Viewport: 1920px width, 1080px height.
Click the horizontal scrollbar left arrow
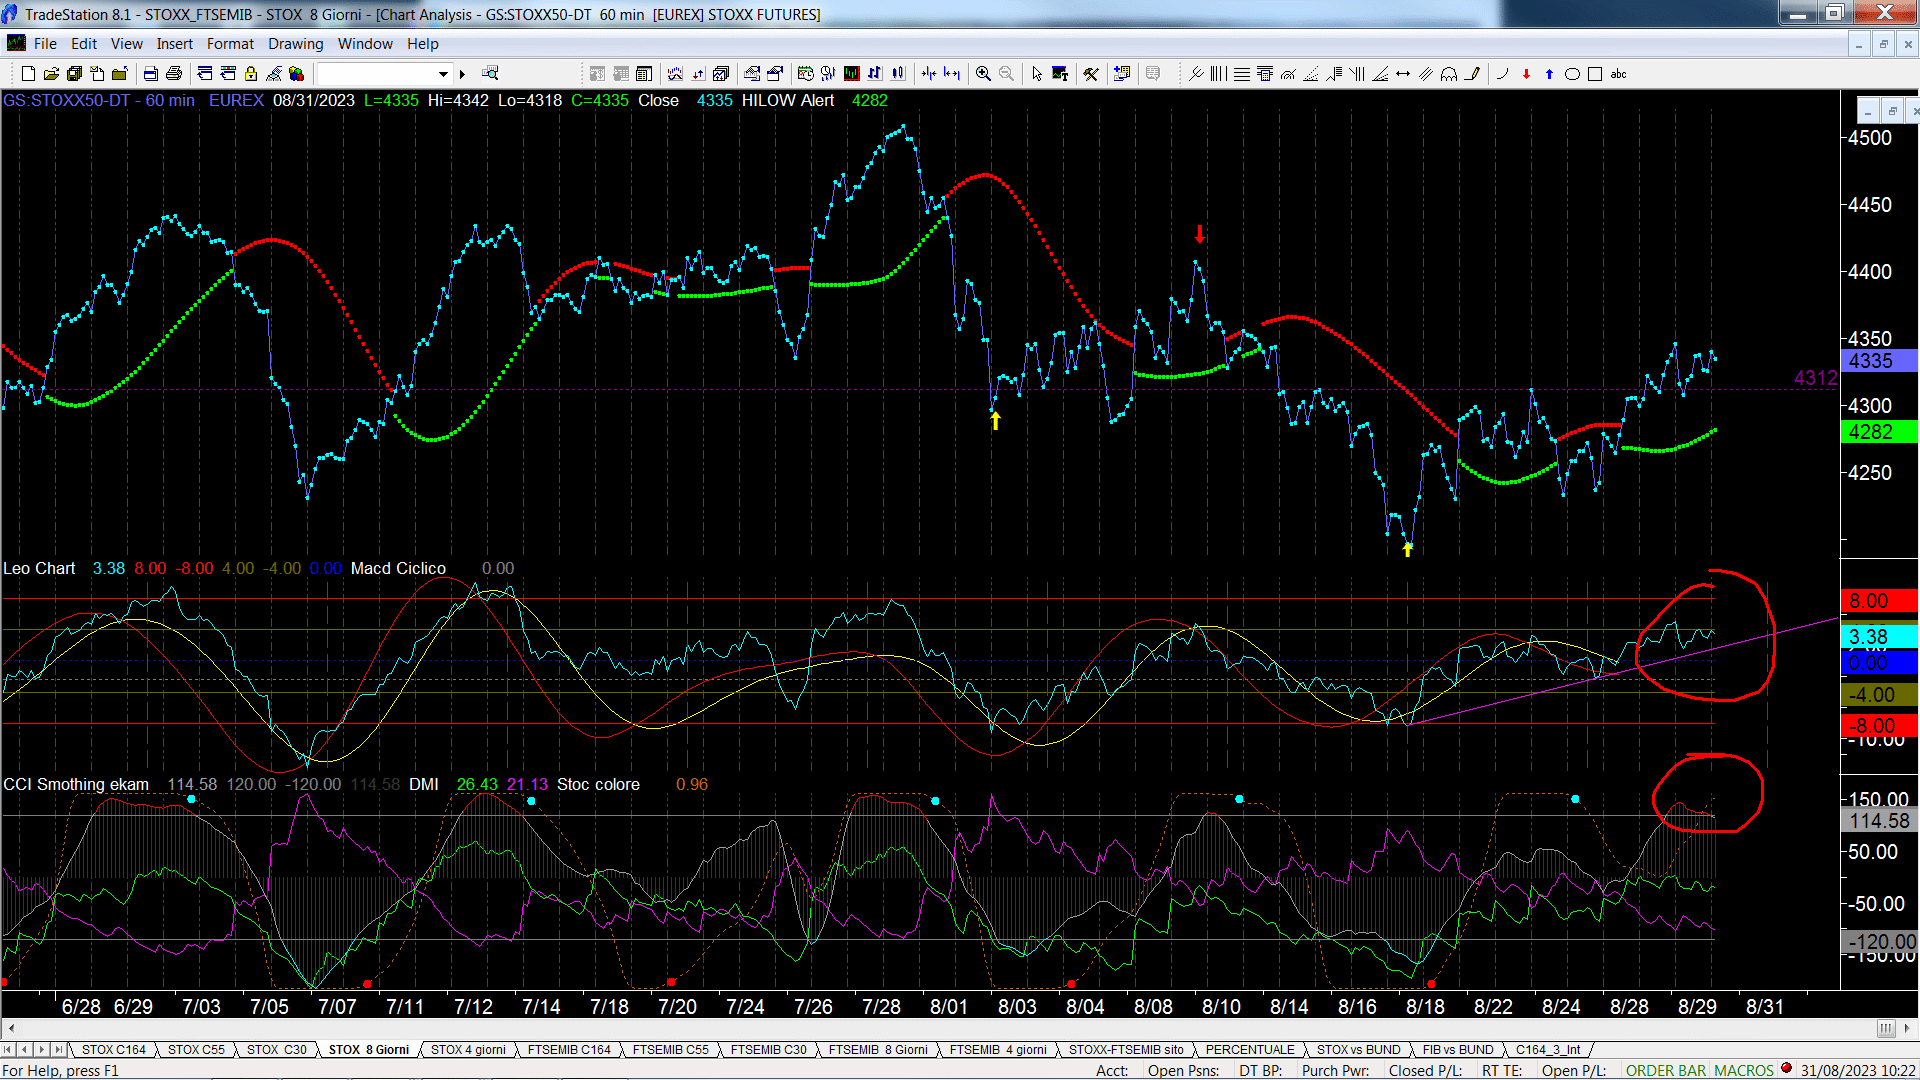(11, 1028)
